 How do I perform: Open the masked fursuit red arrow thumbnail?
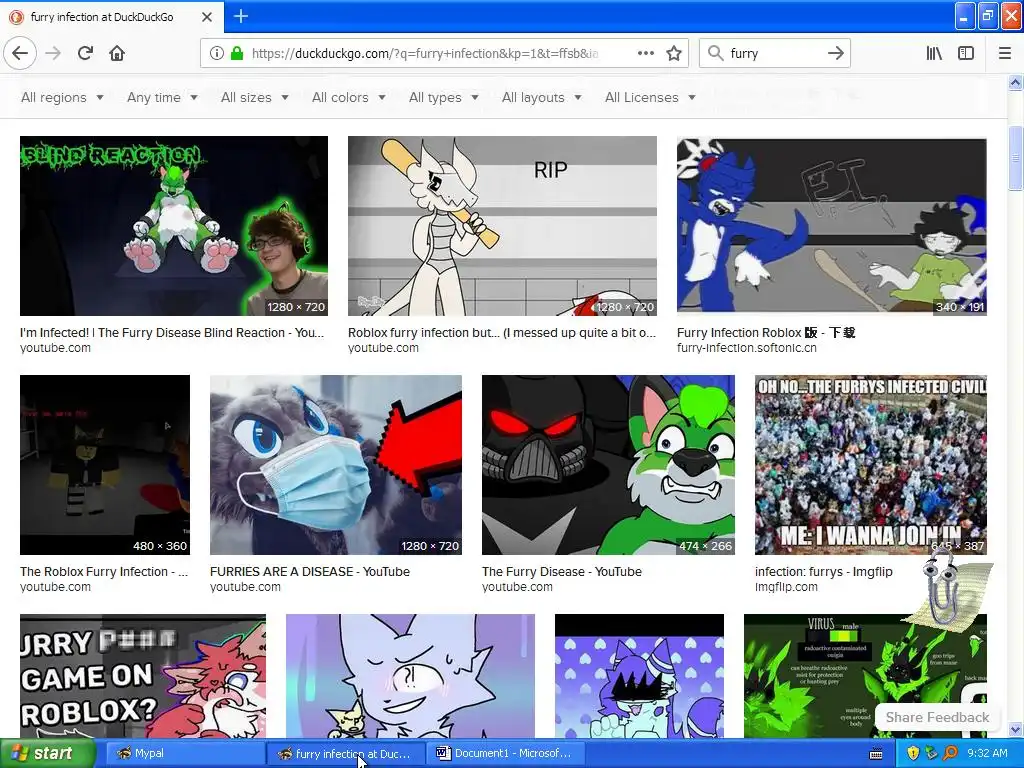[336, 465]
